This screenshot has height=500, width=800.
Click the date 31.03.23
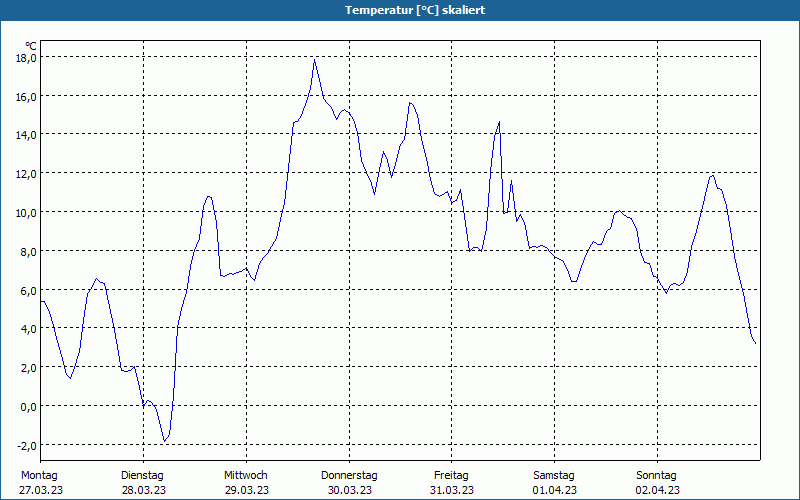[x=452, y=490]
